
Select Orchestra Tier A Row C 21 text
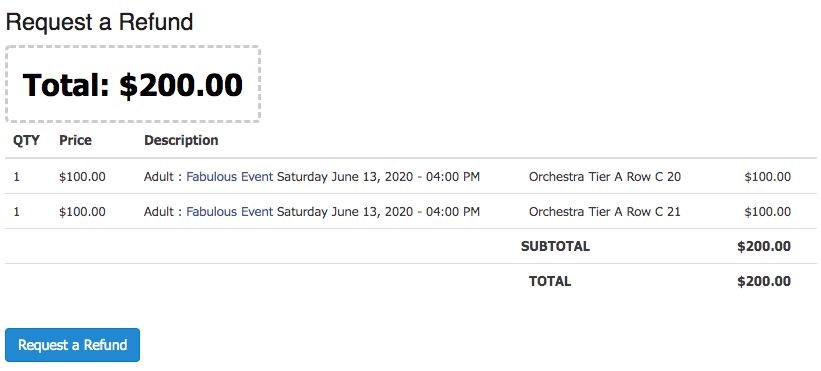point(605,212)
